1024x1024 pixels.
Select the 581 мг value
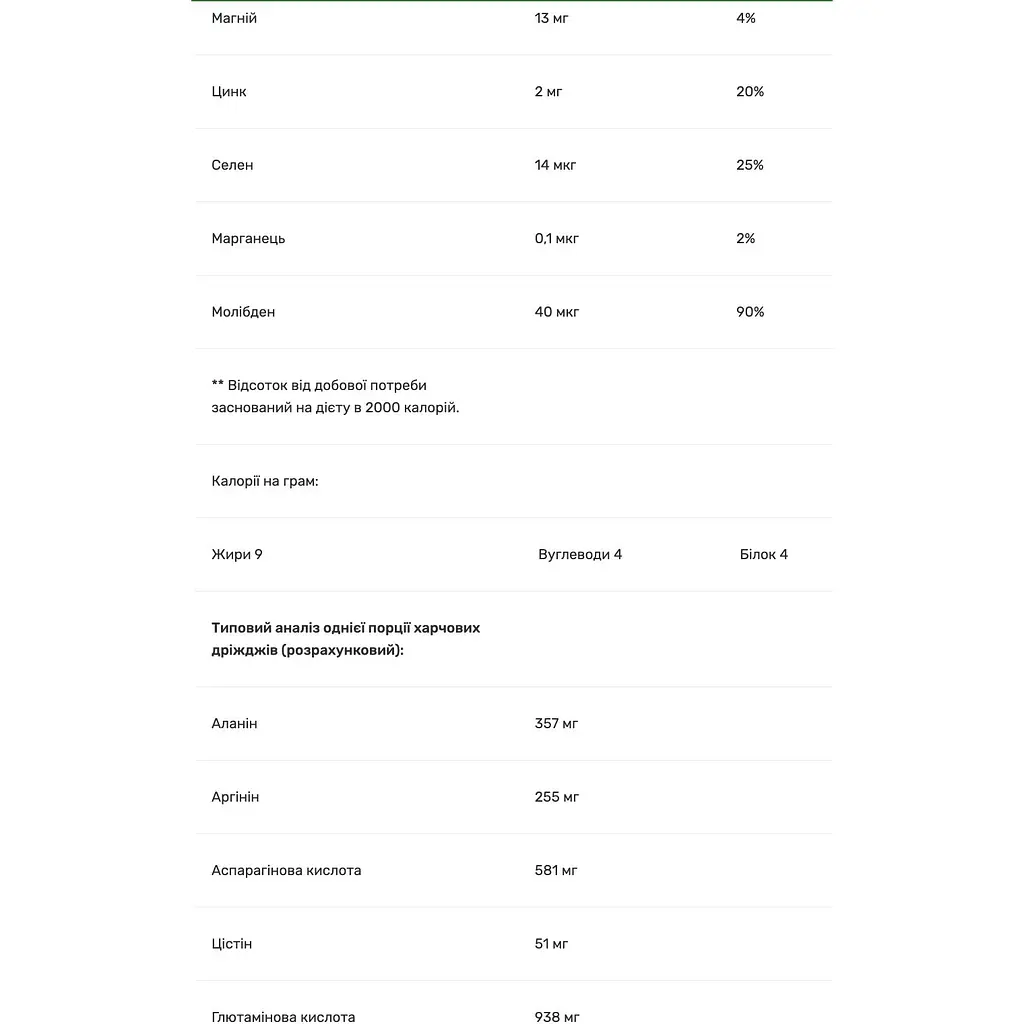(556, 871)
